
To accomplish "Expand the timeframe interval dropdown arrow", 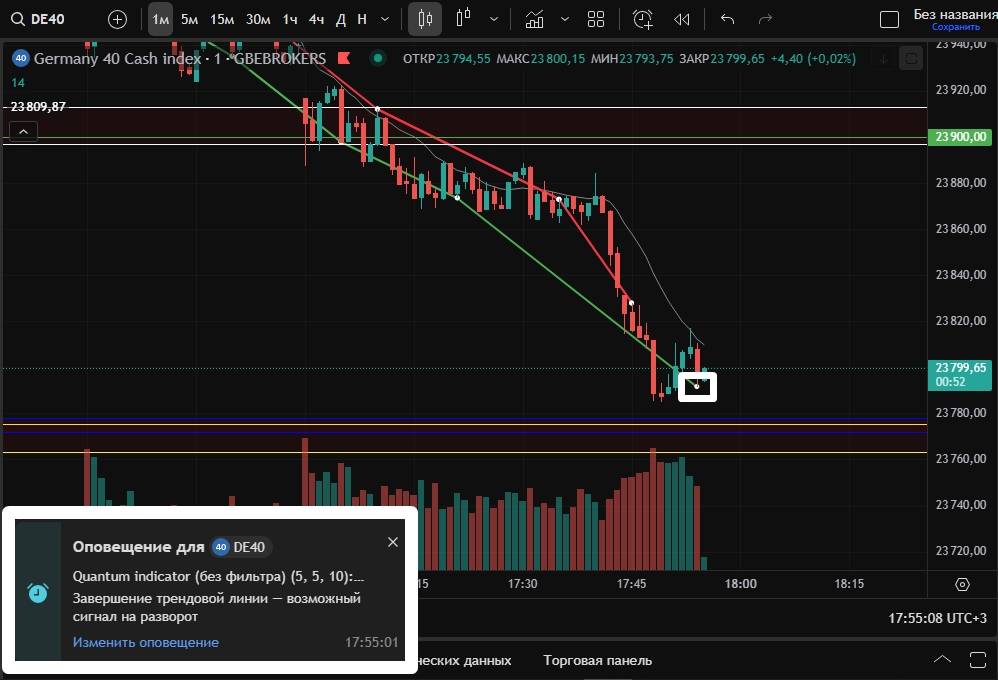I will coord(385,19).
